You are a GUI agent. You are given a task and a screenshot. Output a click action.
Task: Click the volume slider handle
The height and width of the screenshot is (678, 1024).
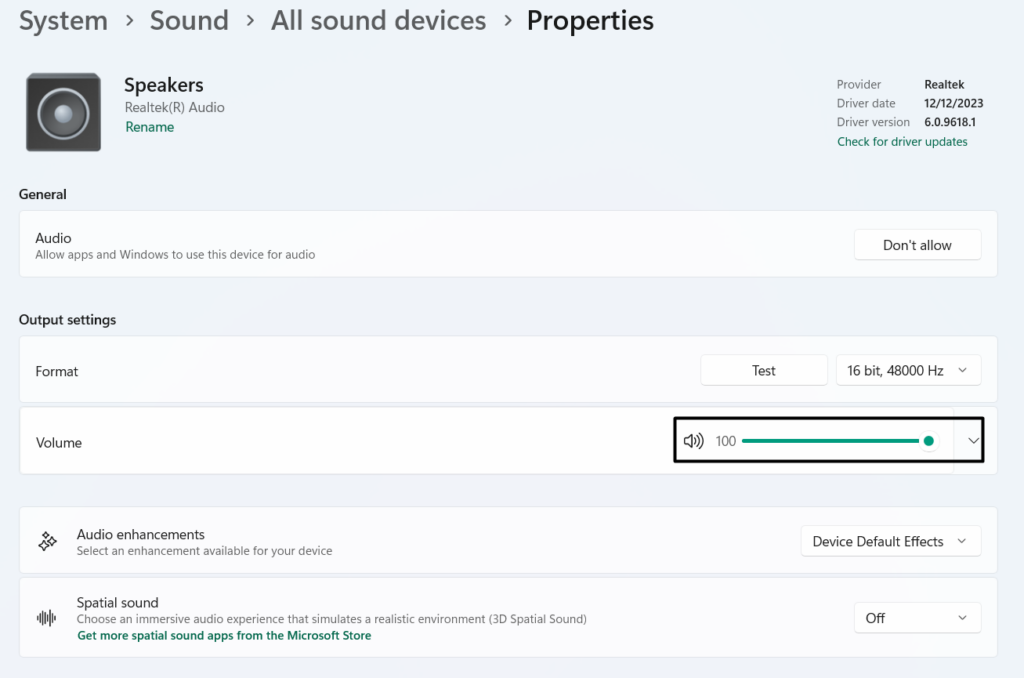929,441
